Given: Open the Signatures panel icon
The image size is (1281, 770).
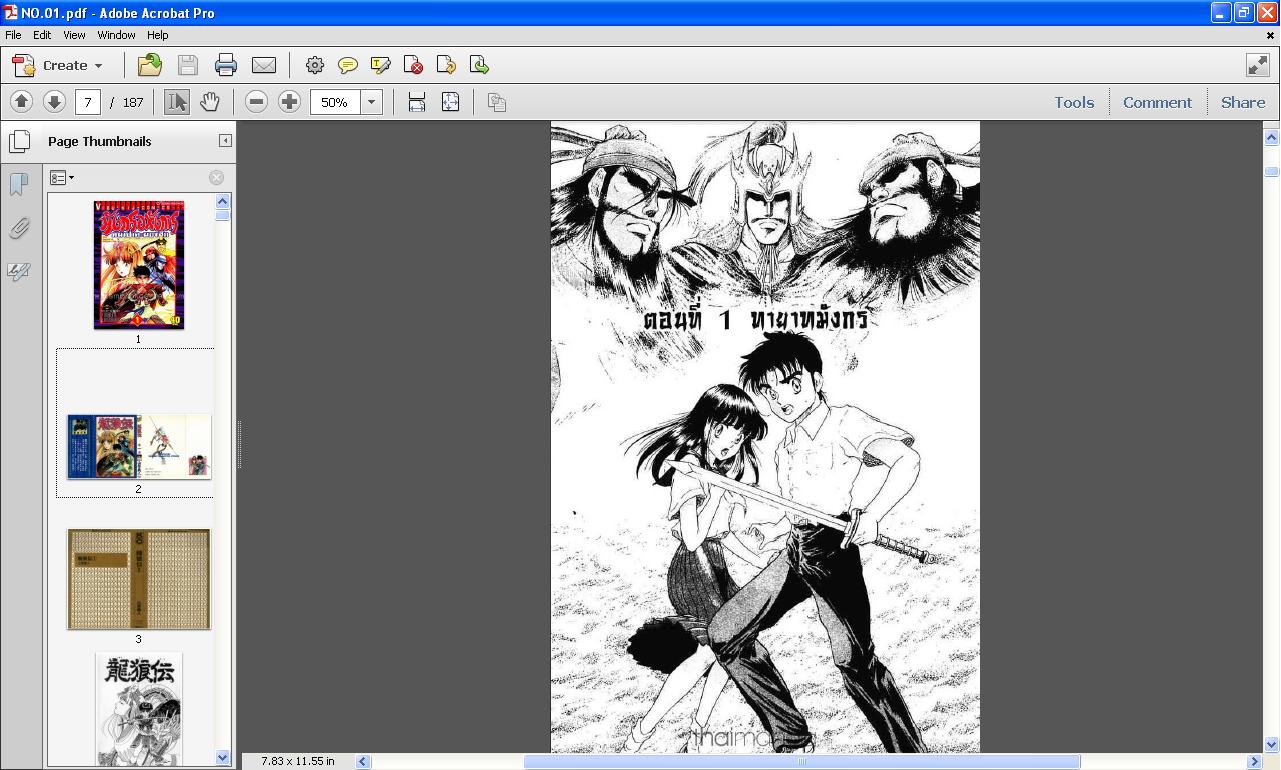Looking at the screenshot, I should (x=19, y=271).
